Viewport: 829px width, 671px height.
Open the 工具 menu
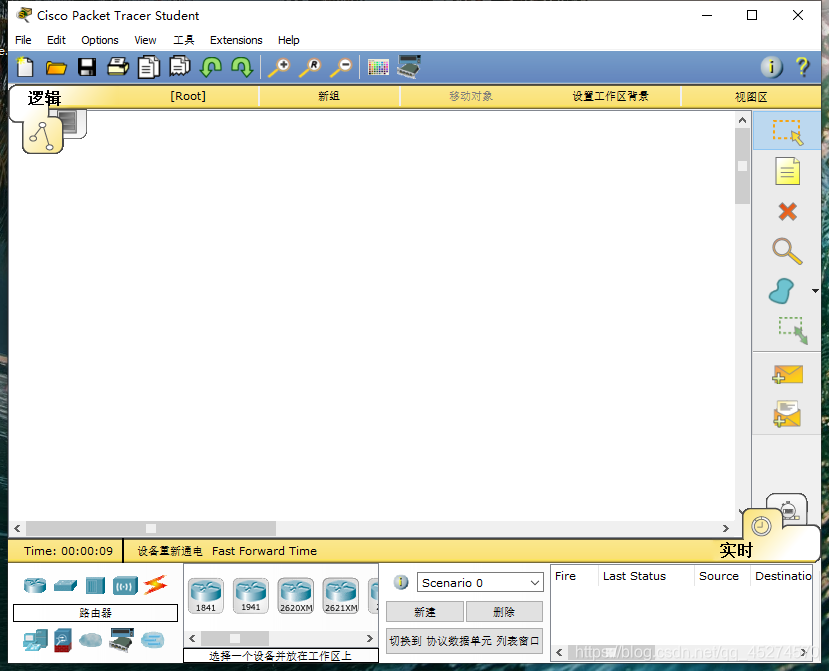point(183,40)
